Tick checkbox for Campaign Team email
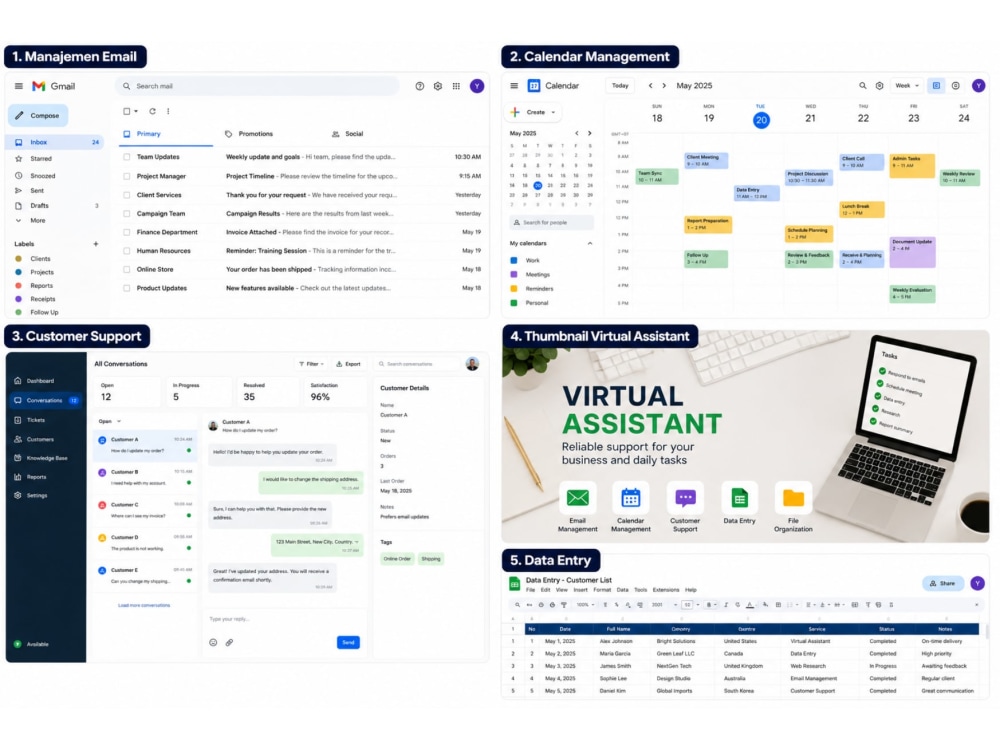1000x750 pixels. coord(126,214)
